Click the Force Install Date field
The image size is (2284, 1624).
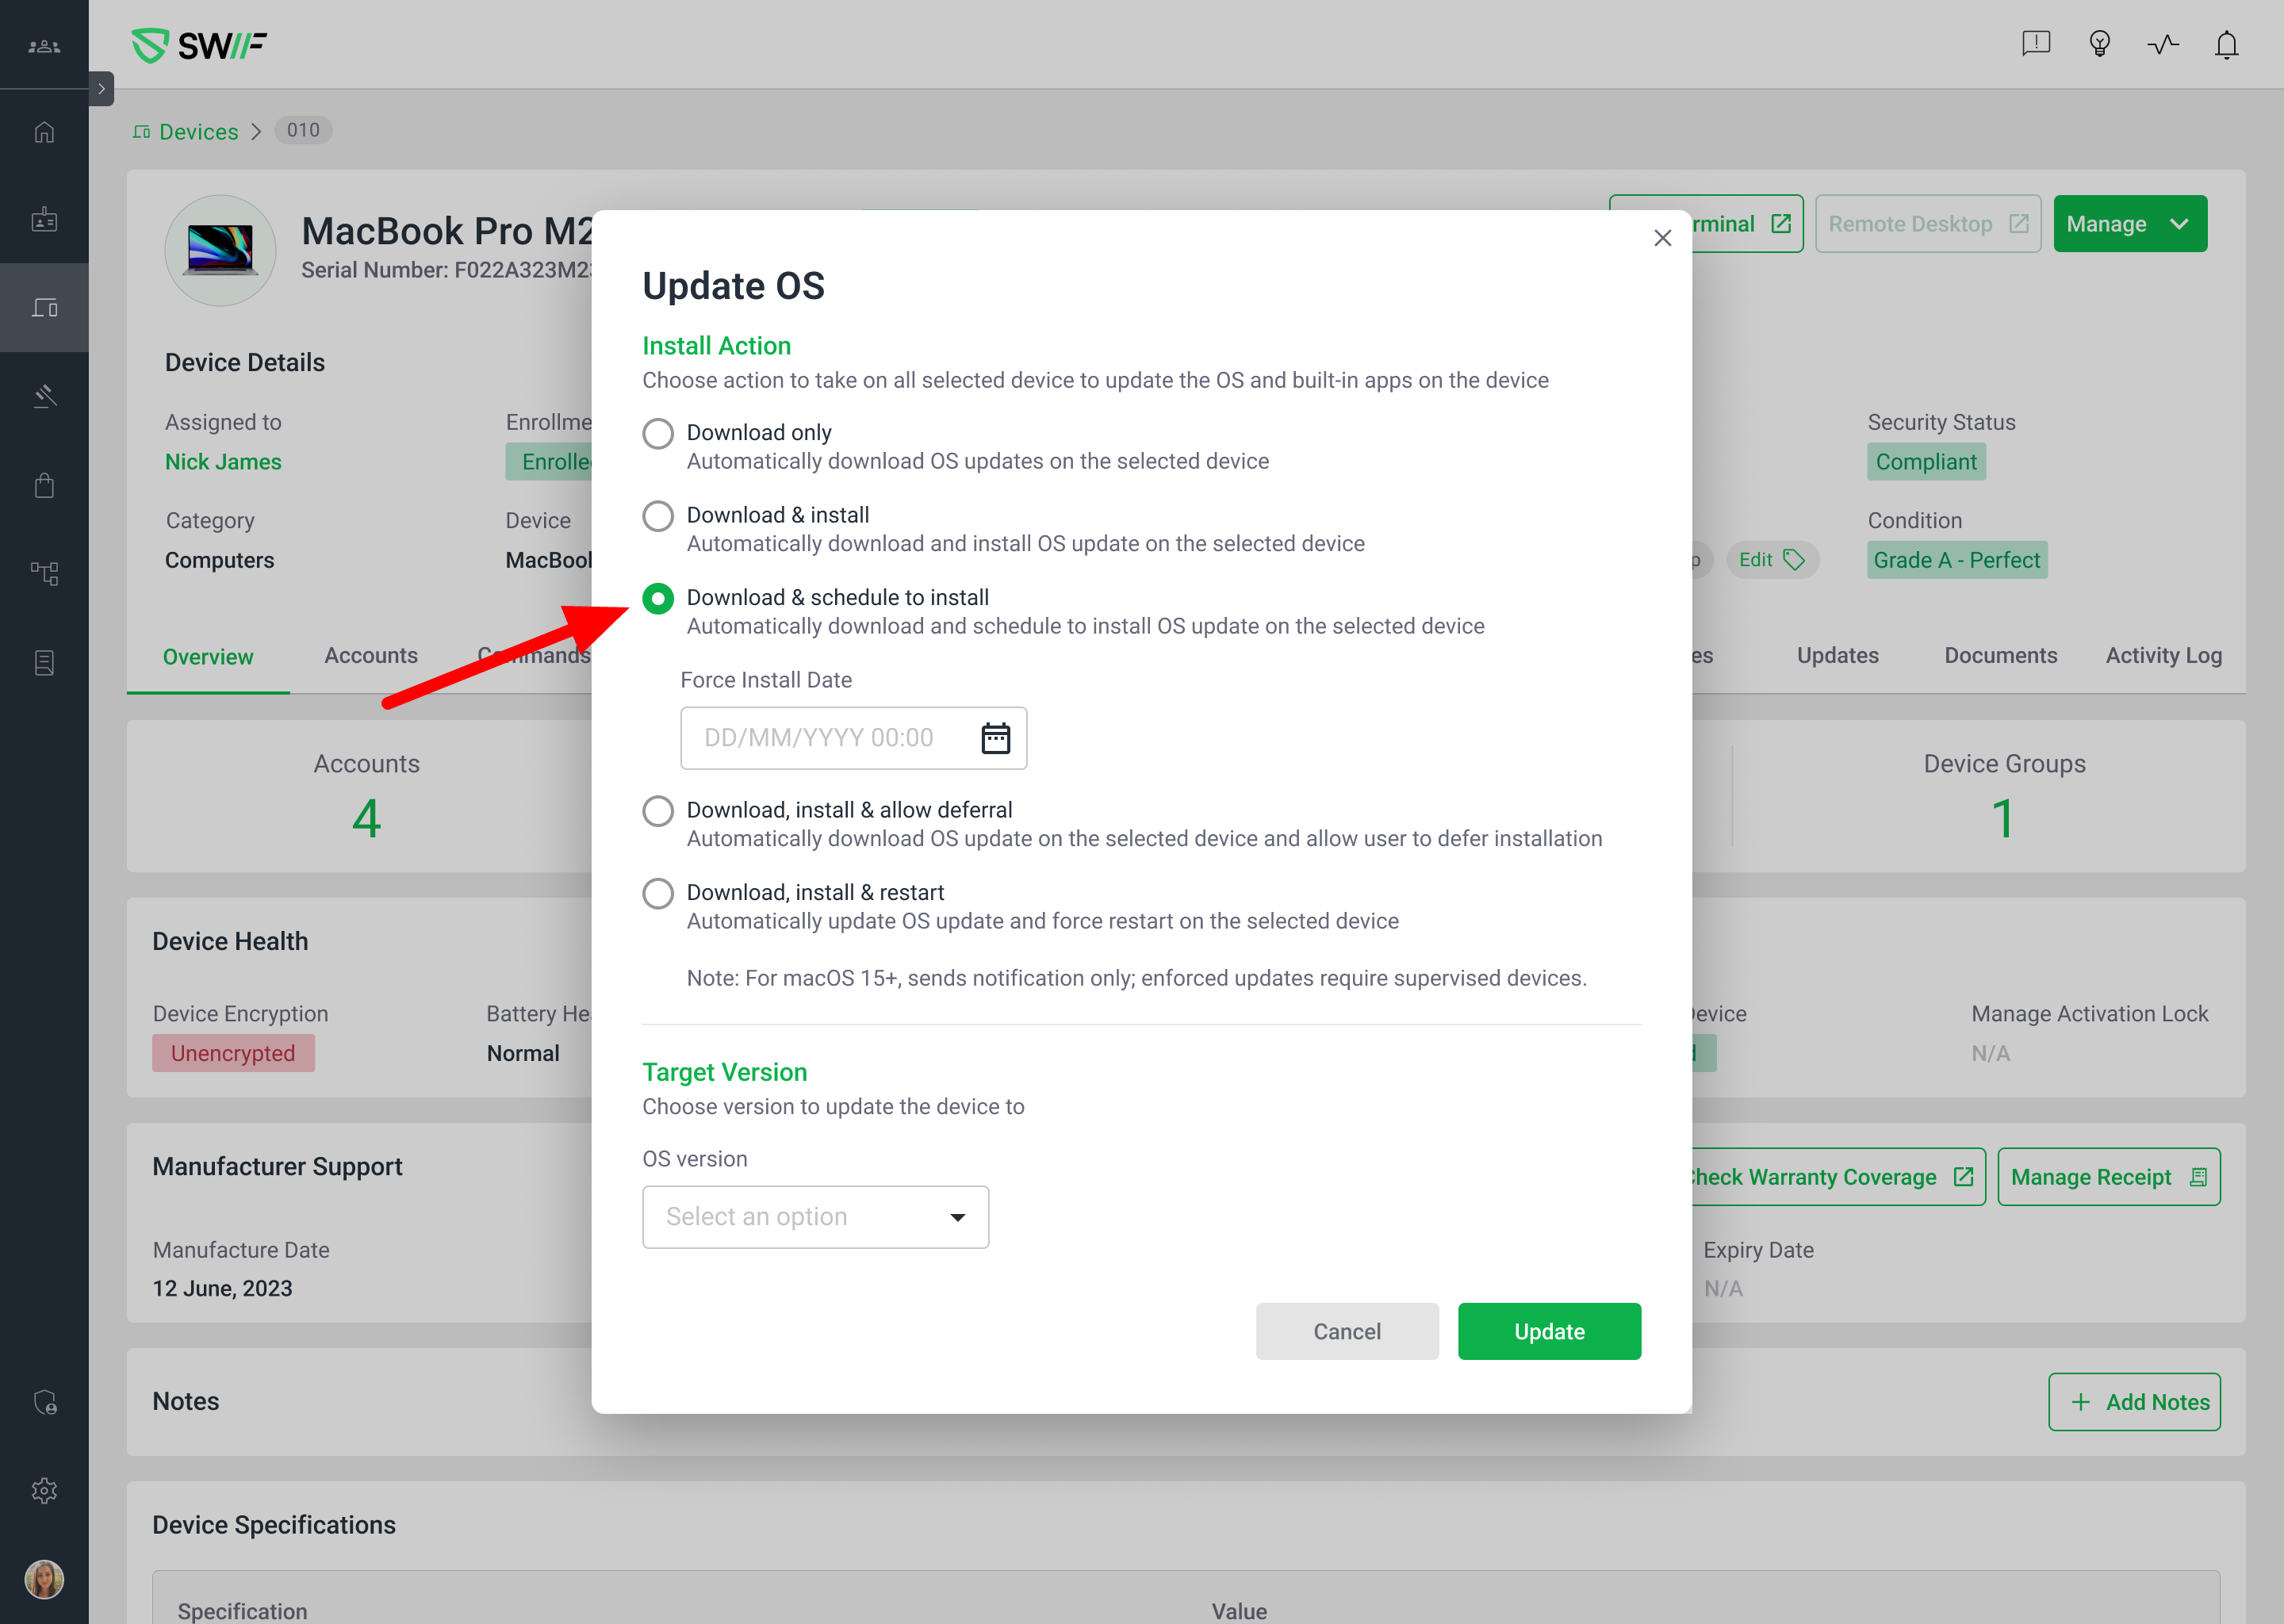tap(853, 738)
